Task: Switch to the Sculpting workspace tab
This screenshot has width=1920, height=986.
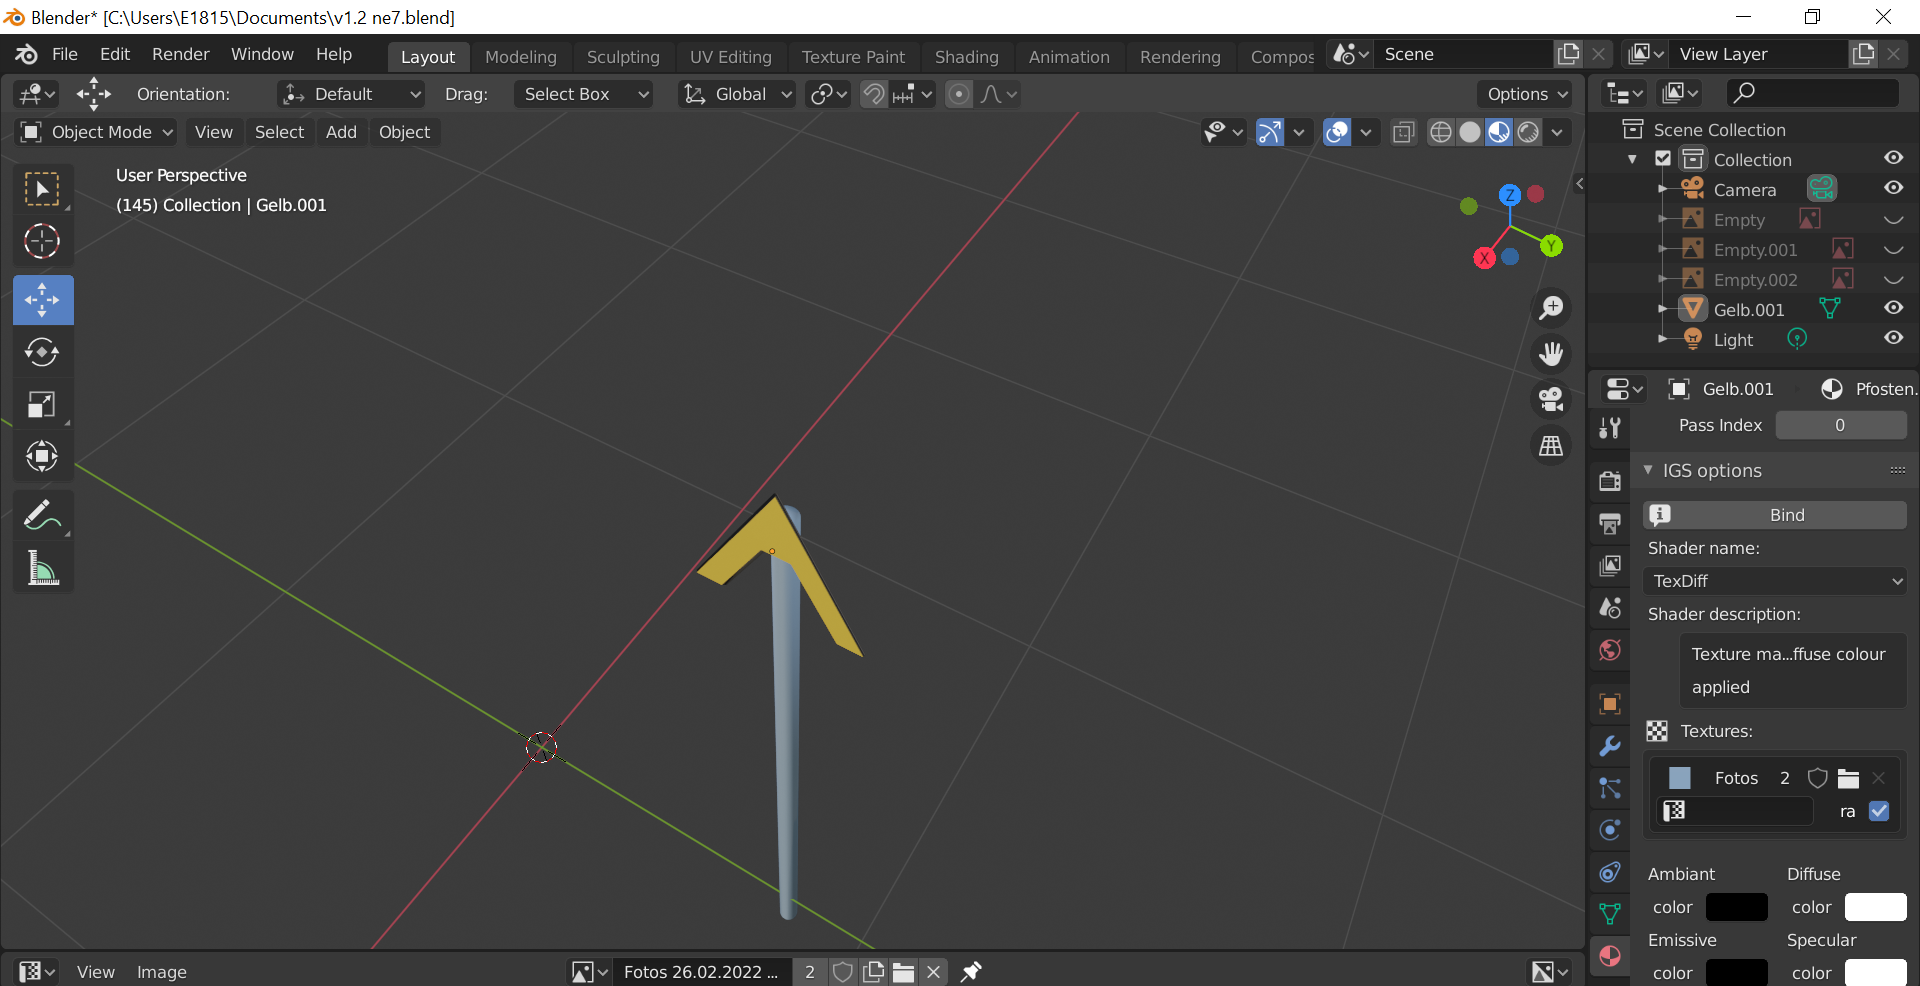Action: pyautogui.click(x=622, y=57)
